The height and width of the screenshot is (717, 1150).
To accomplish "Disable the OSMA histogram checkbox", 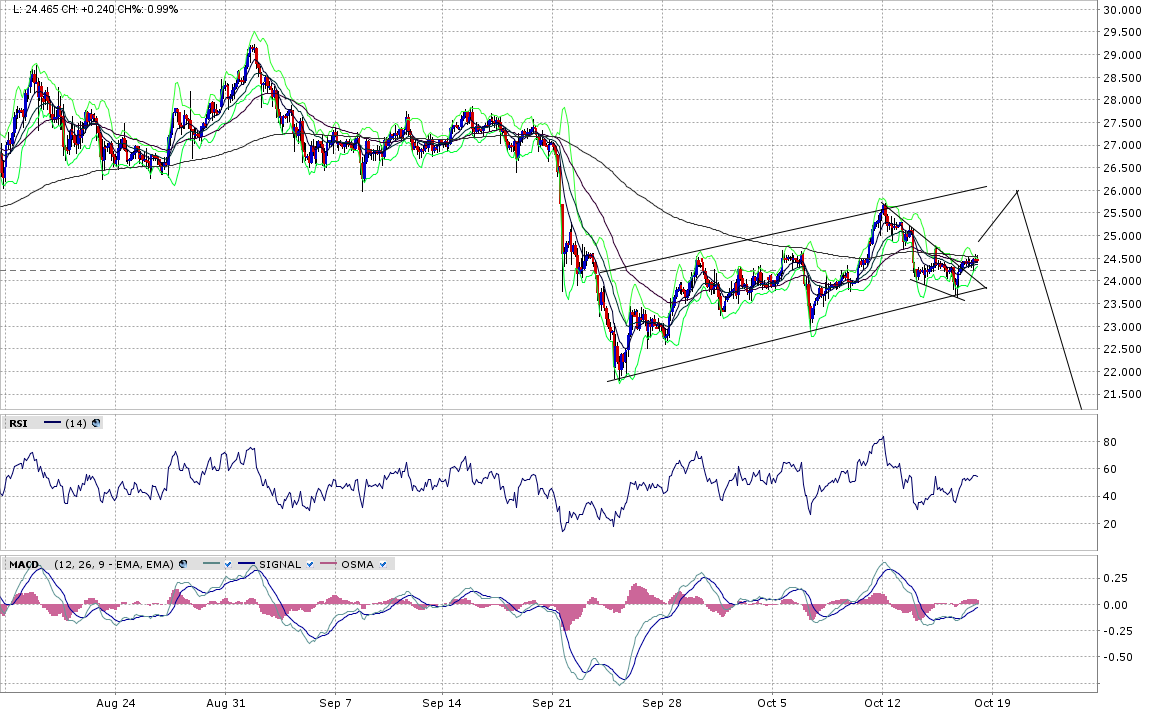I will 384,564.
